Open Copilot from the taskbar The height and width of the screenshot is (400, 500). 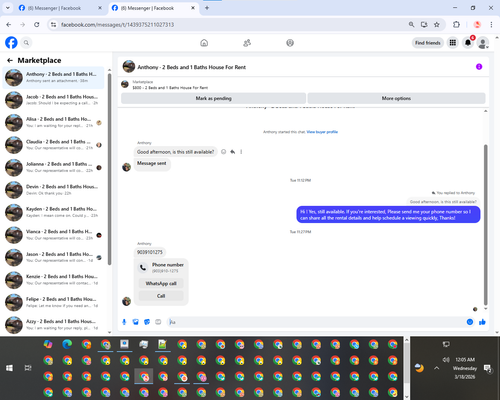coord(48,344)
